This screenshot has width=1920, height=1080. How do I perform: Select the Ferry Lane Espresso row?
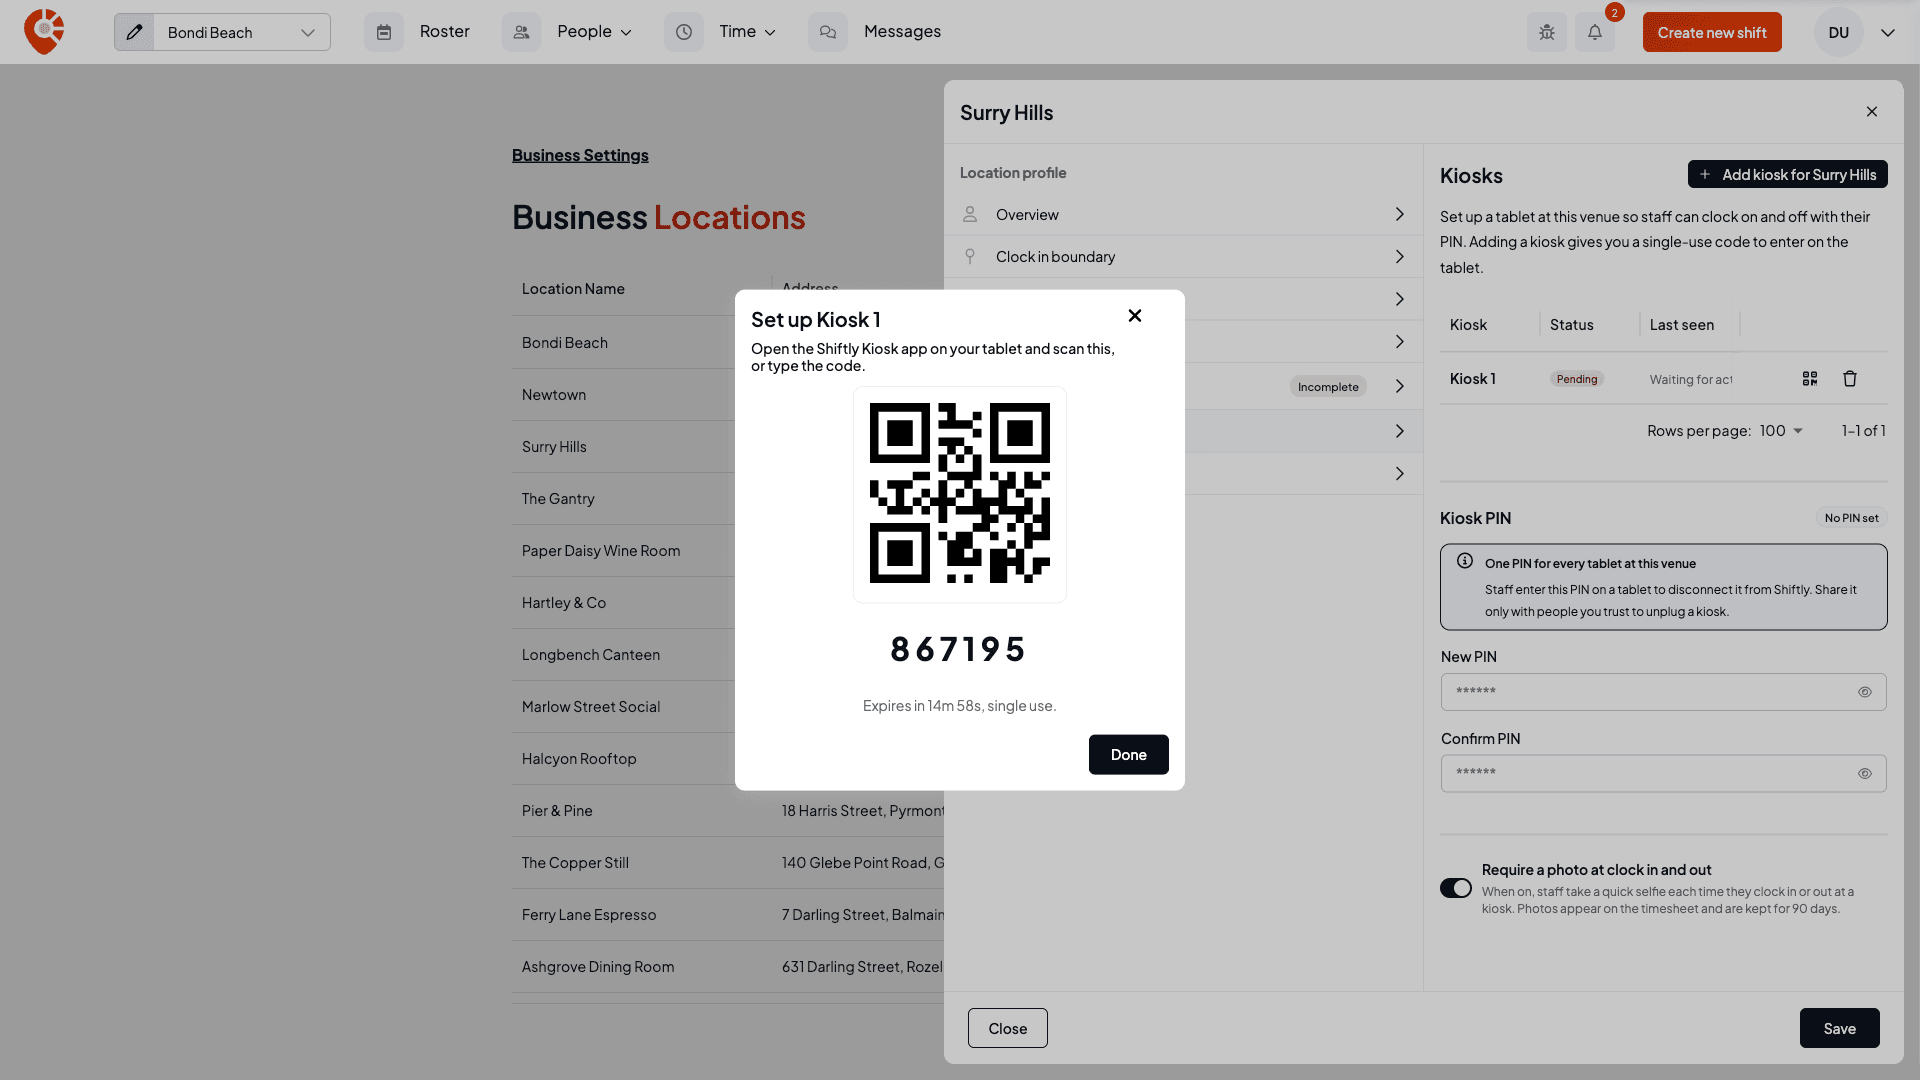point(728,915)
